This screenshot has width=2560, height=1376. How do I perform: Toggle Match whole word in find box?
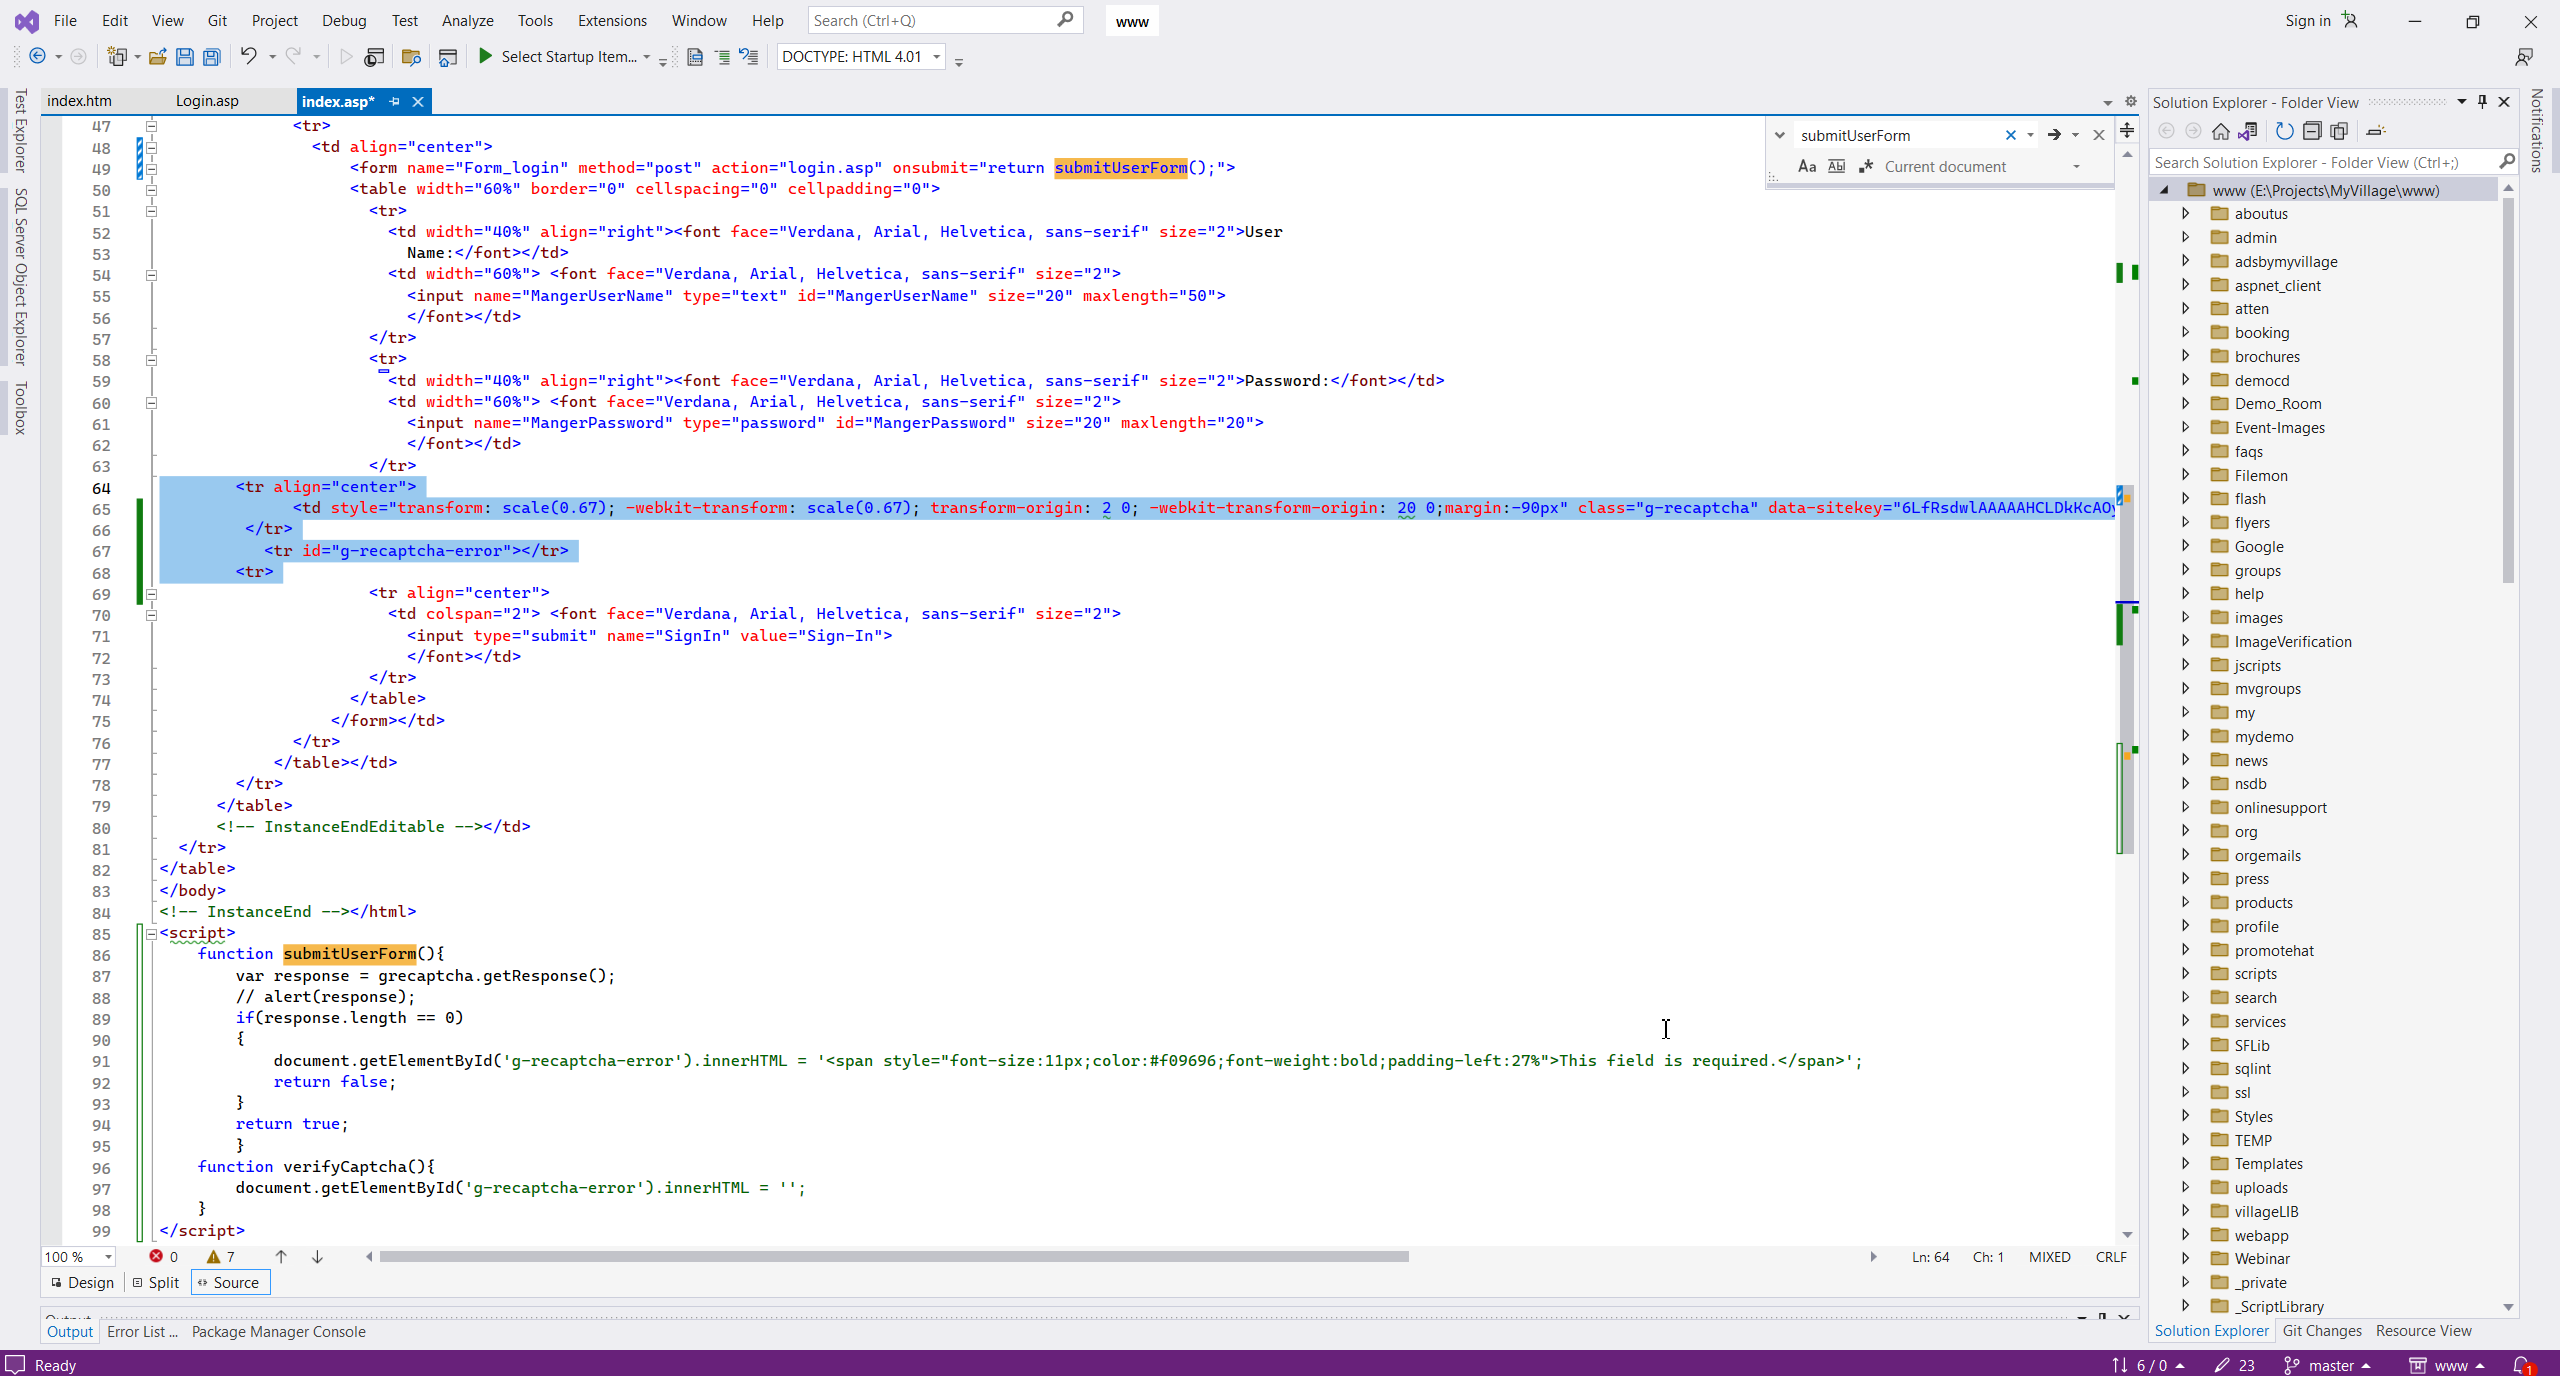(x=1836, y=167)
